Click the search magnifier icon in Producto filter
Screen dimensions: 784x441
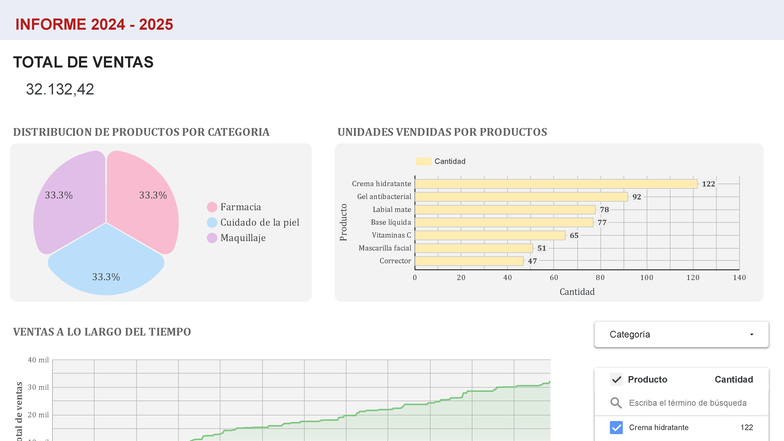[616, 403]
